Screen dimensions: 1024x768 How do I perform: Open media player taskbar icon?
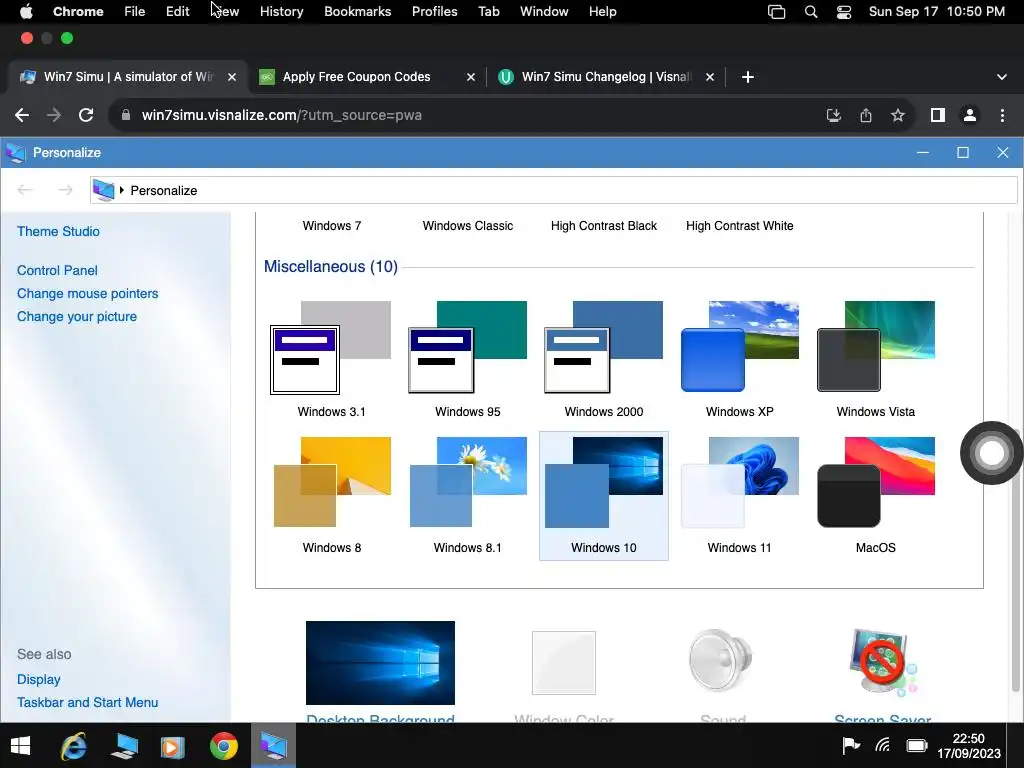pyautogui.click(x=173, y=746)
